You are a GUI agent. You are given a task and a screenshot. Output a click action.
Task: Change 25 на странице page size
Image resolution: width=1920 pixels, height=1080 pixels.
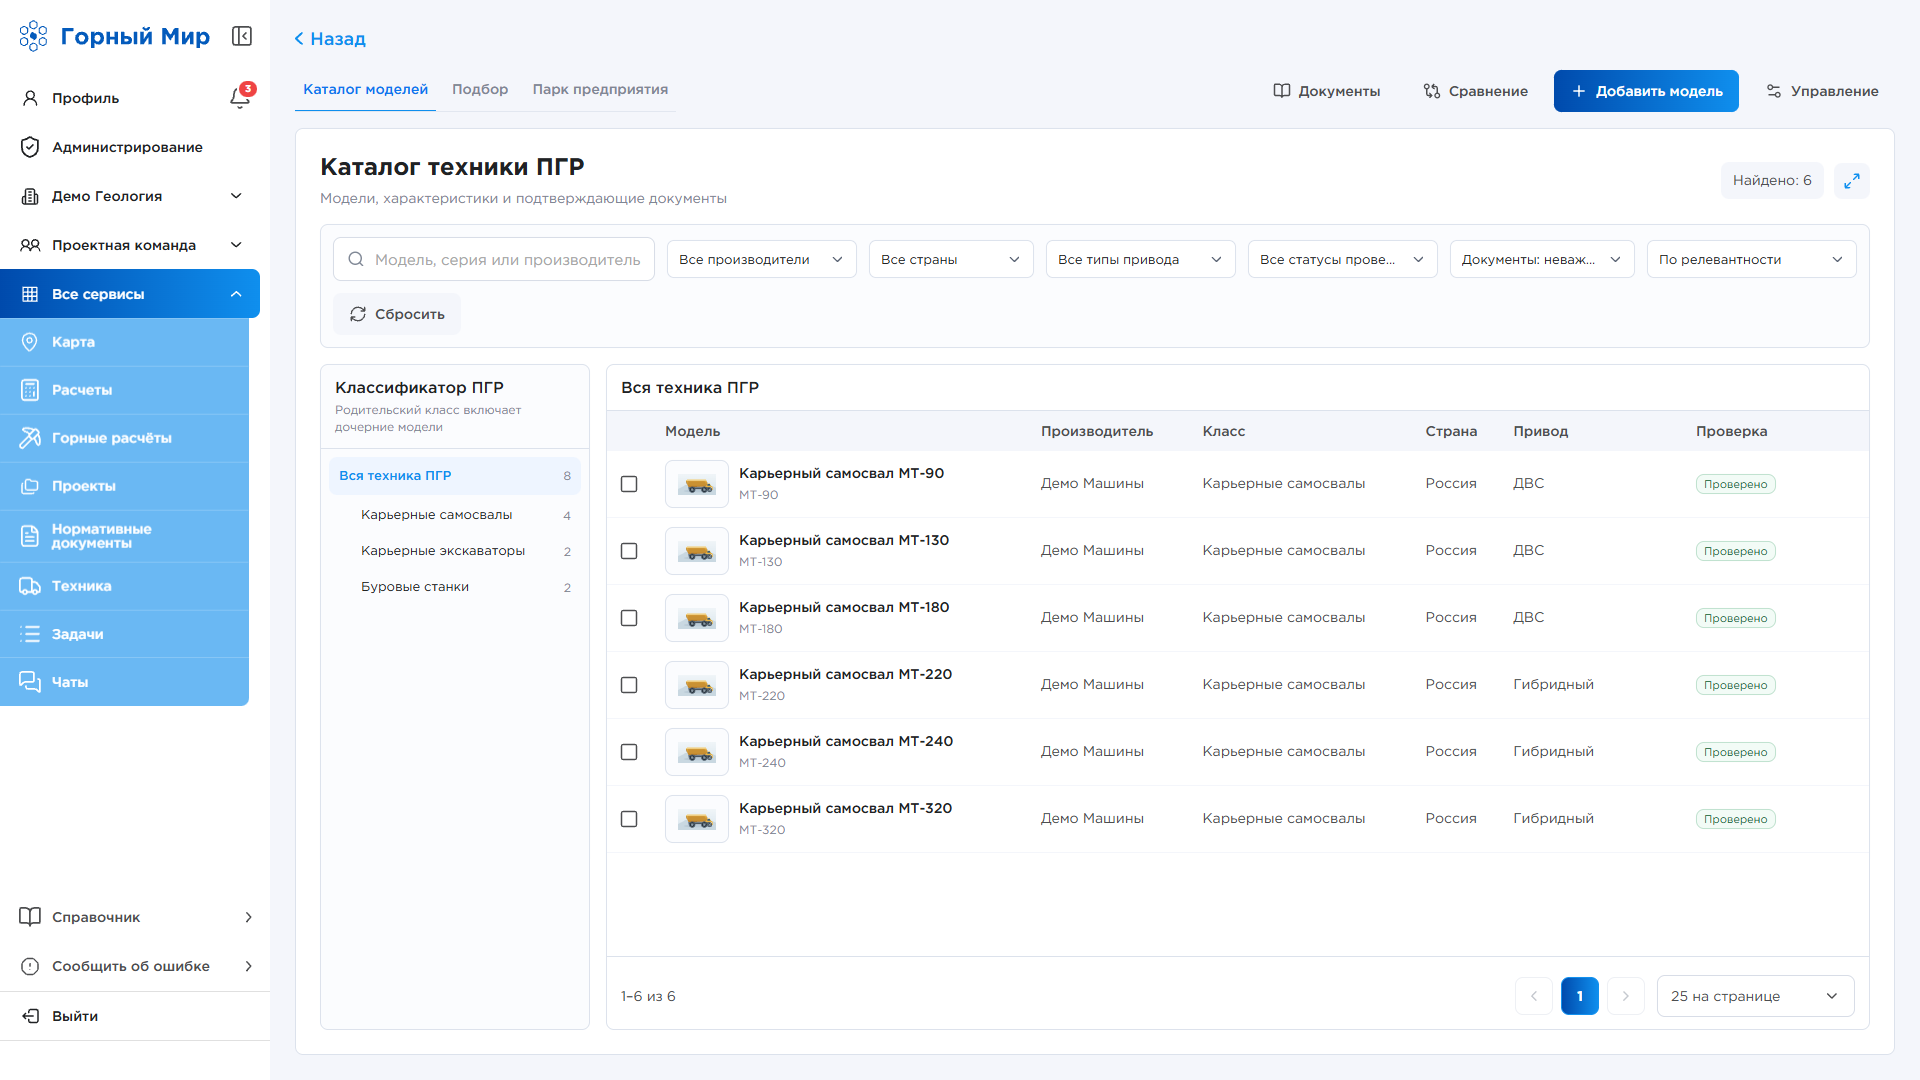(x=1755, y=996)
